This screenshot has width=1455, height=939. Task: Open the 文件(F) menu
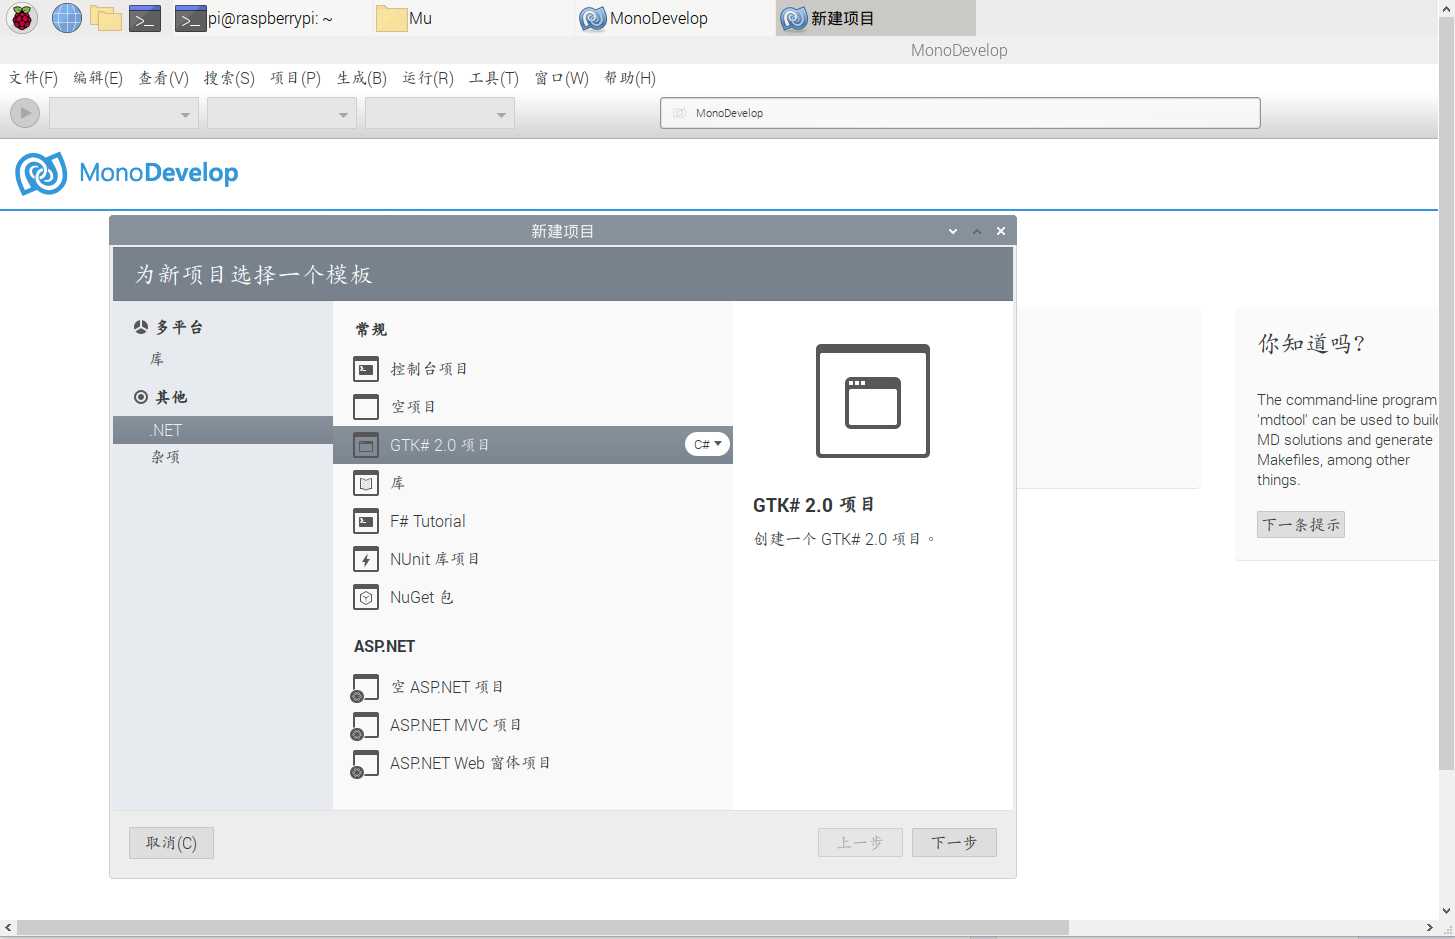33,78
